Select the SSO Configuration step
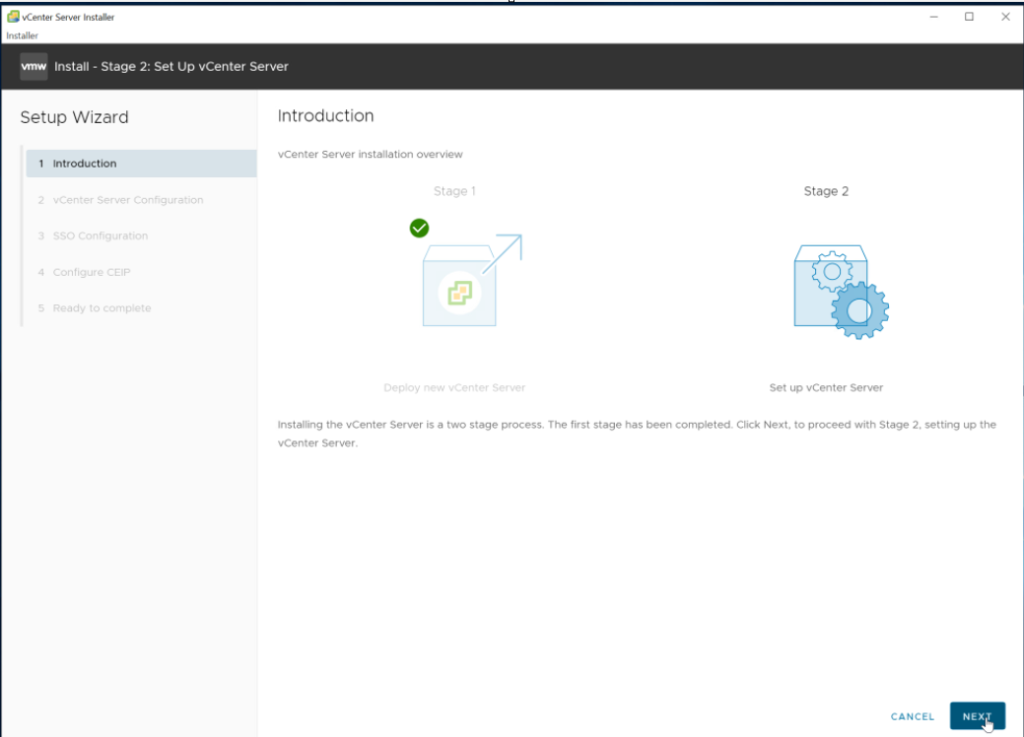Viewport: 1024px width, 737px height. click(100, 236)
